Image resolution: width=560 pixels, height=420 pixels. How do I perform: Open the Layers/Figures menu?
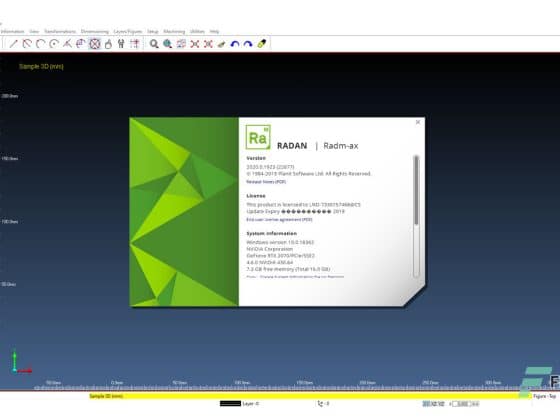tap(128, 31)
